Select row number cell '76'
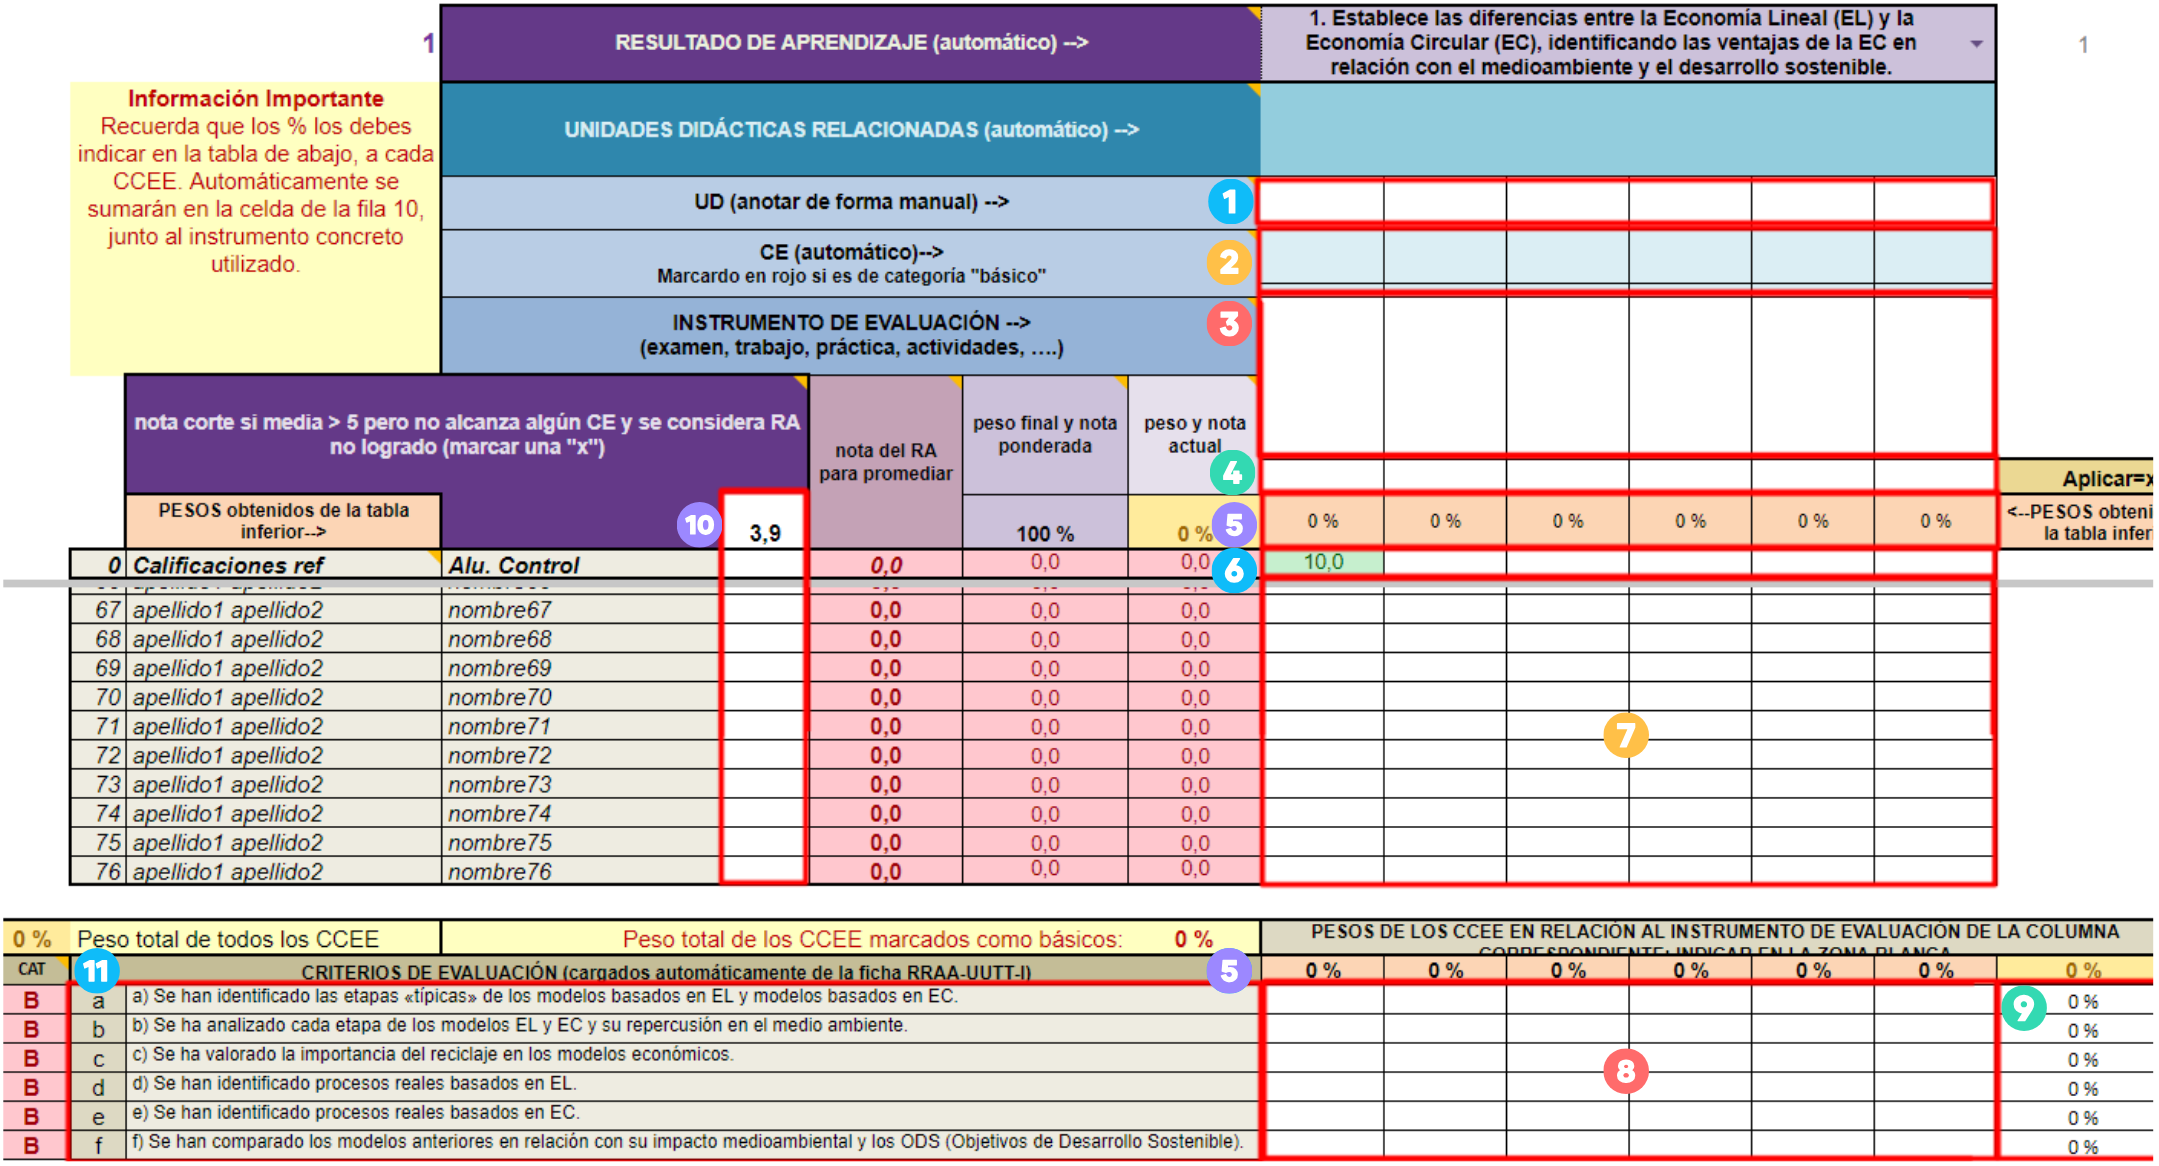Image resolution: width=2159 pixels, height=1166 pixels. coord(98,871)
